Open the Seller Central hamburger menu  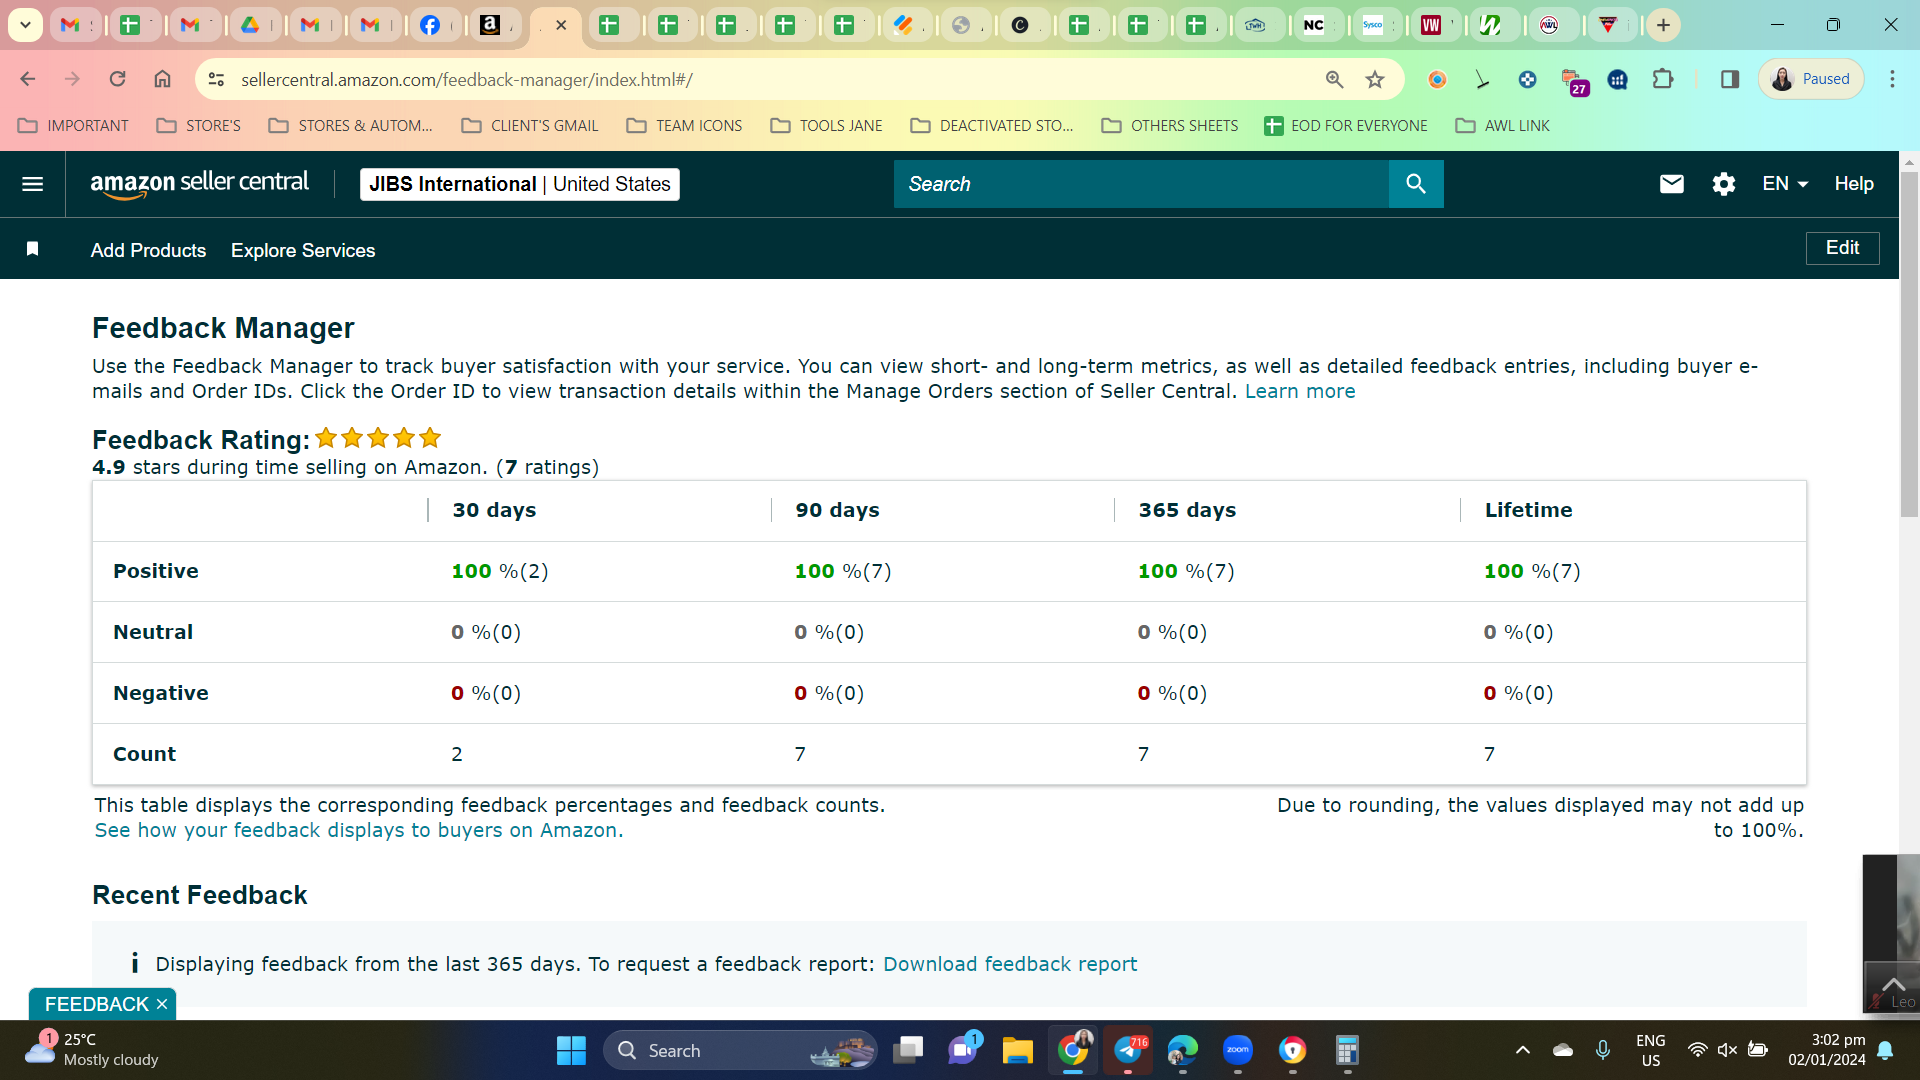(32, 184)
